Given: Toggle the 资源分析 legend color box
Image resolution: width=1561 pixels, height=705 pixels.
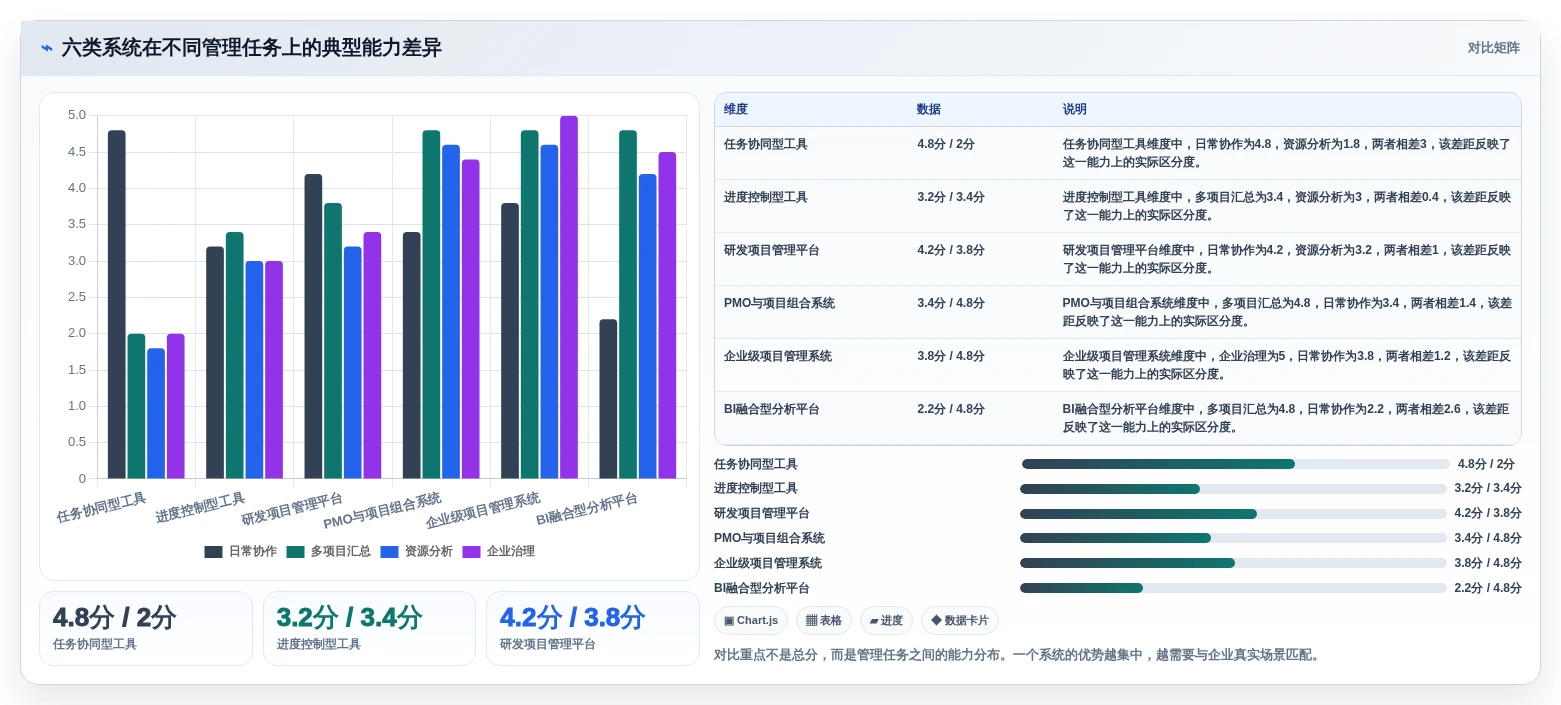Looking at the screenshot, I should 389,552.
